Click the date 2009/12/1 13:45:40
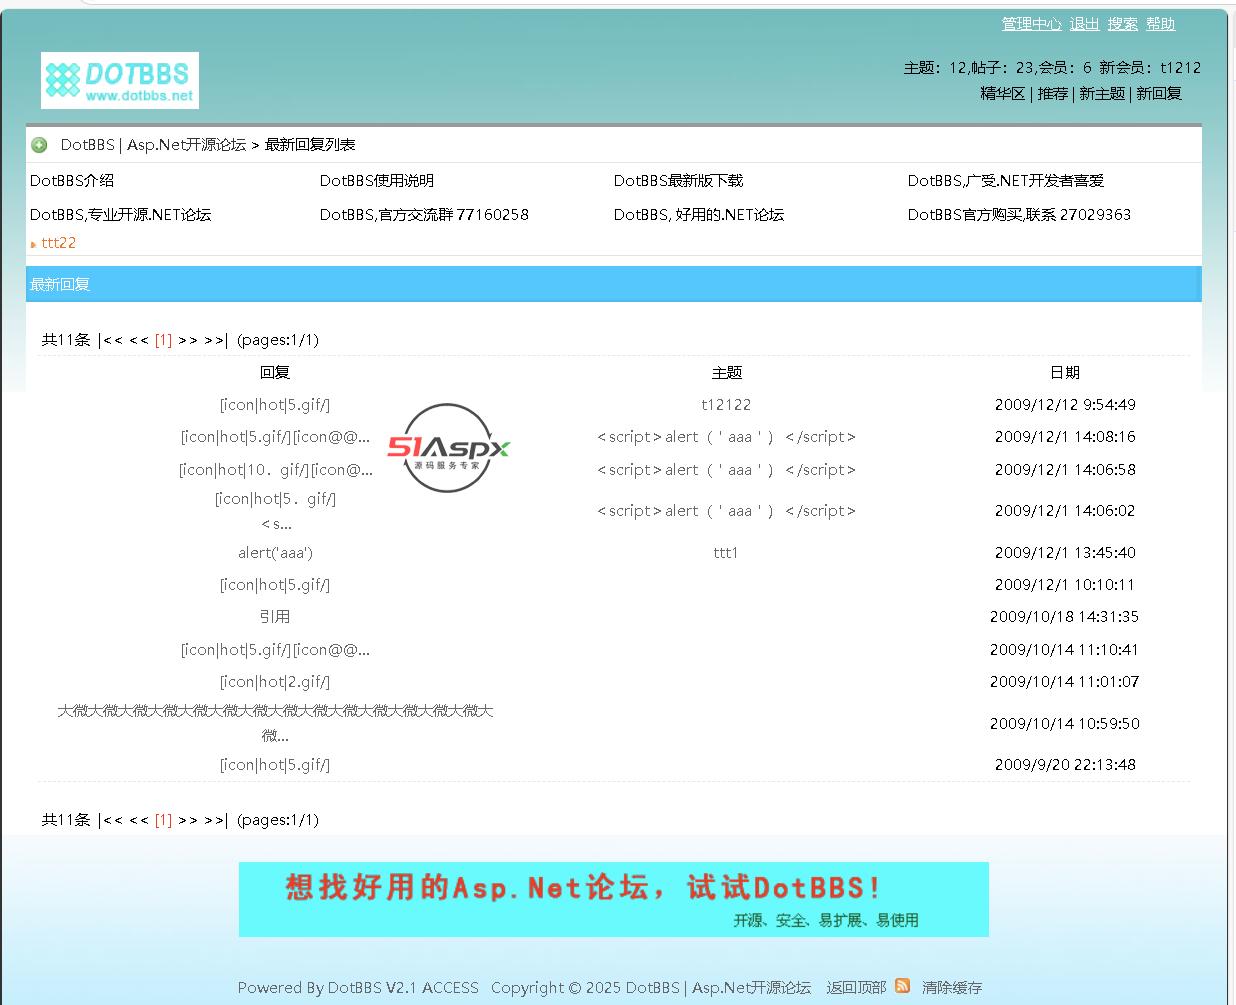 1065,553
